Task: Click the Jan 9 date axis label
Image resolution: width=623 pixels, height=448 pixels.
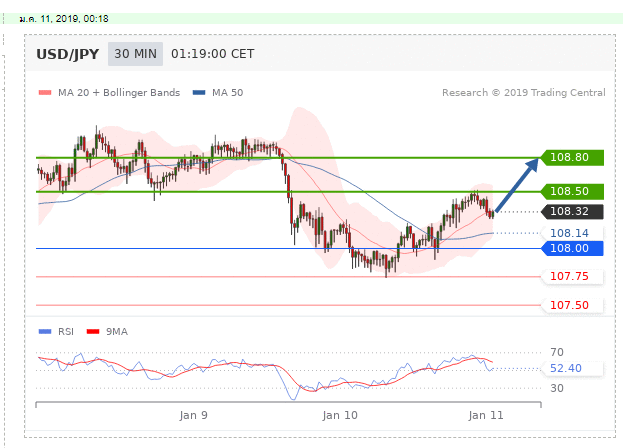Action: [193, 415]
